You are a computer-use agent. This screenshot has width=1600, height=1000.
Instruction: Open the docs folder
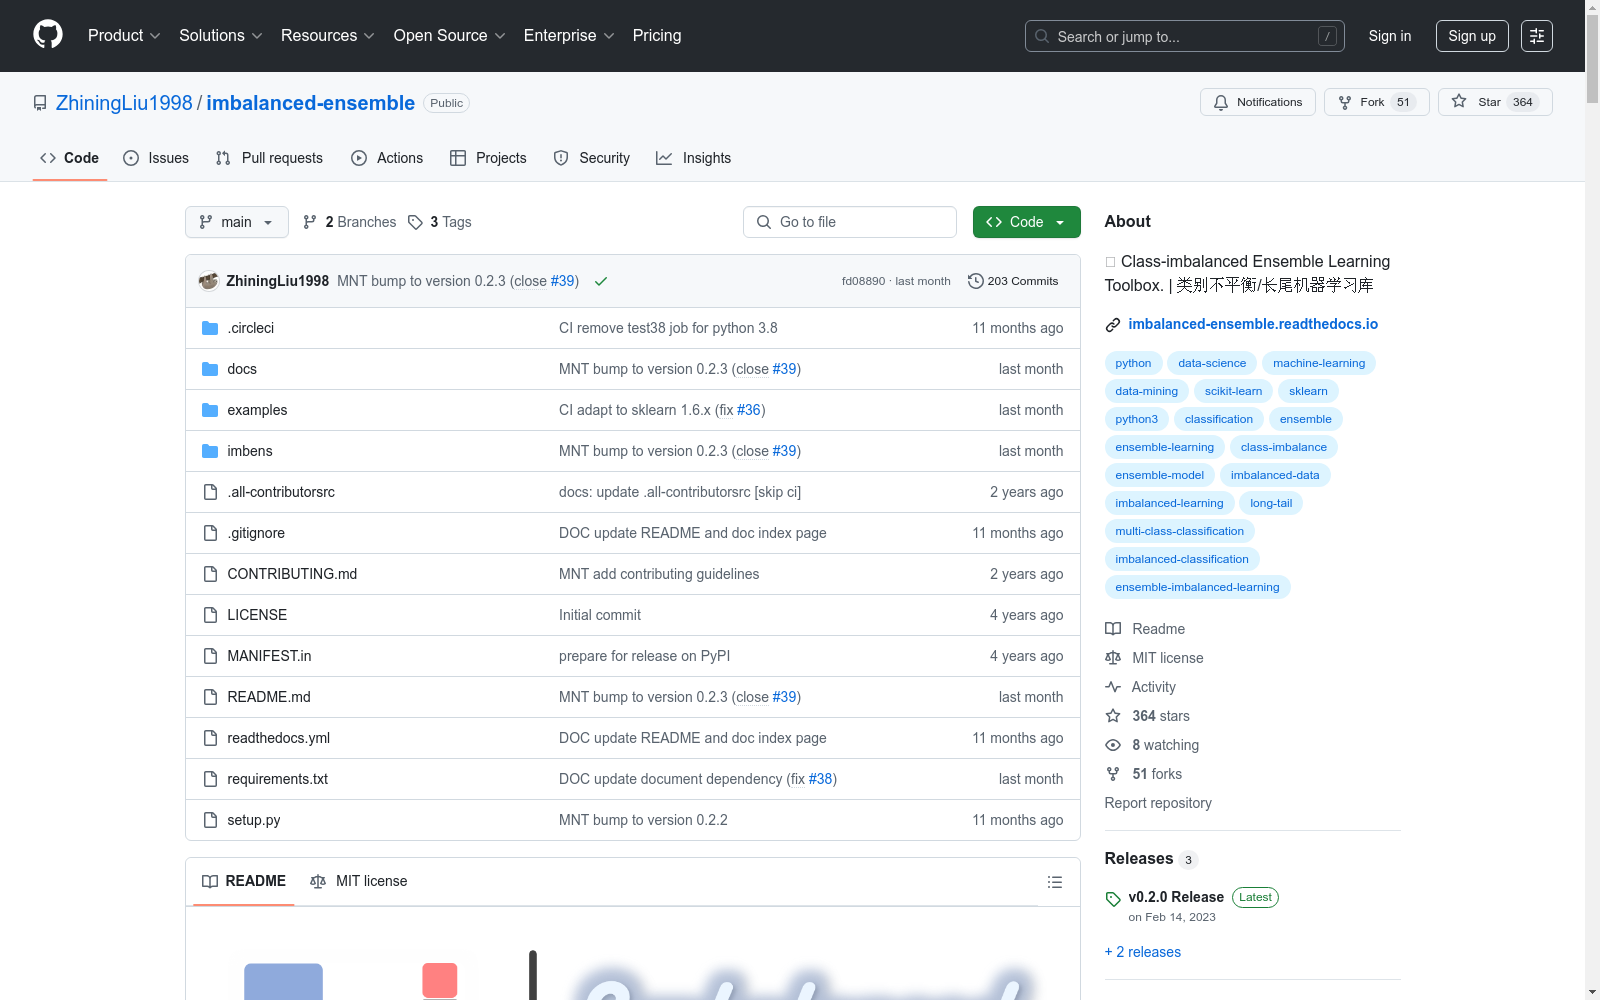(242, 369)
